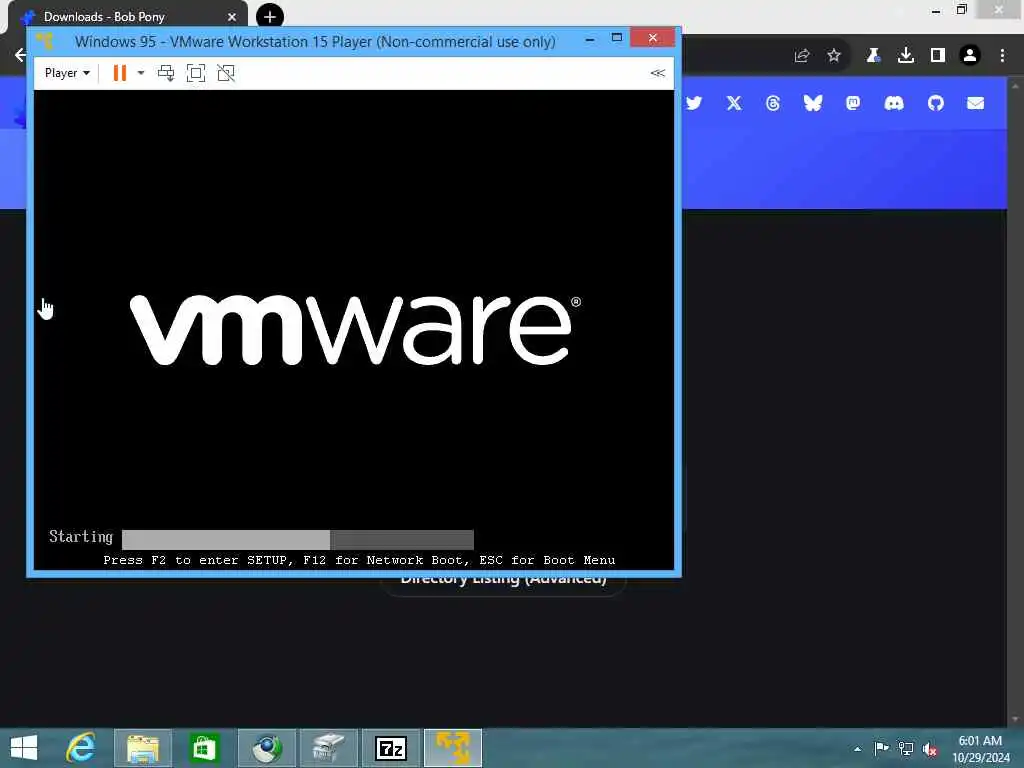Click the webpage vertical scrollbar
This screenshot has height=768, width=1024.
[x=1014, y=401]
